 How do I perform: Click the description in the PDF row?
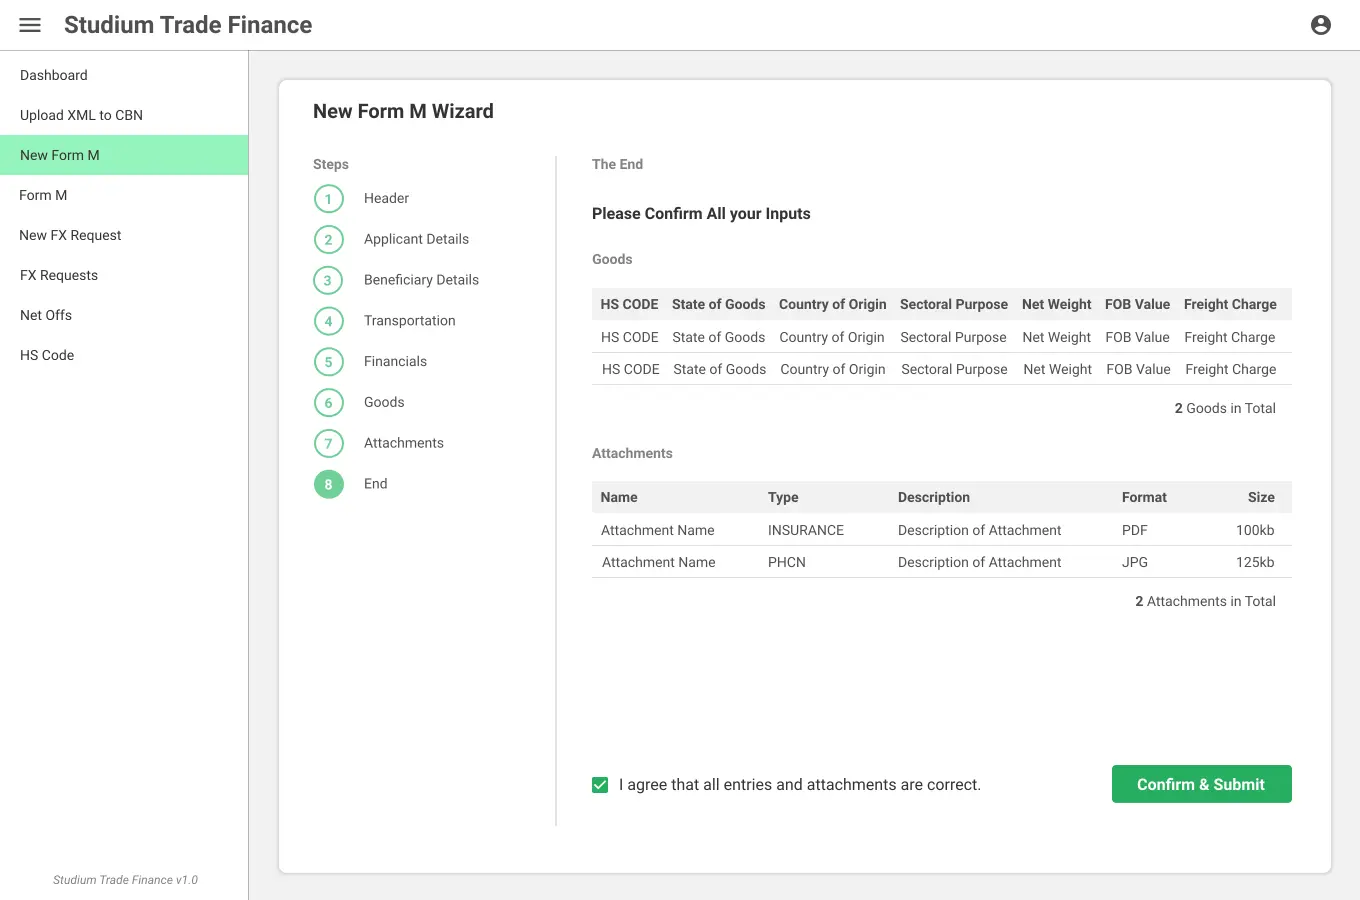click(979, 530)
